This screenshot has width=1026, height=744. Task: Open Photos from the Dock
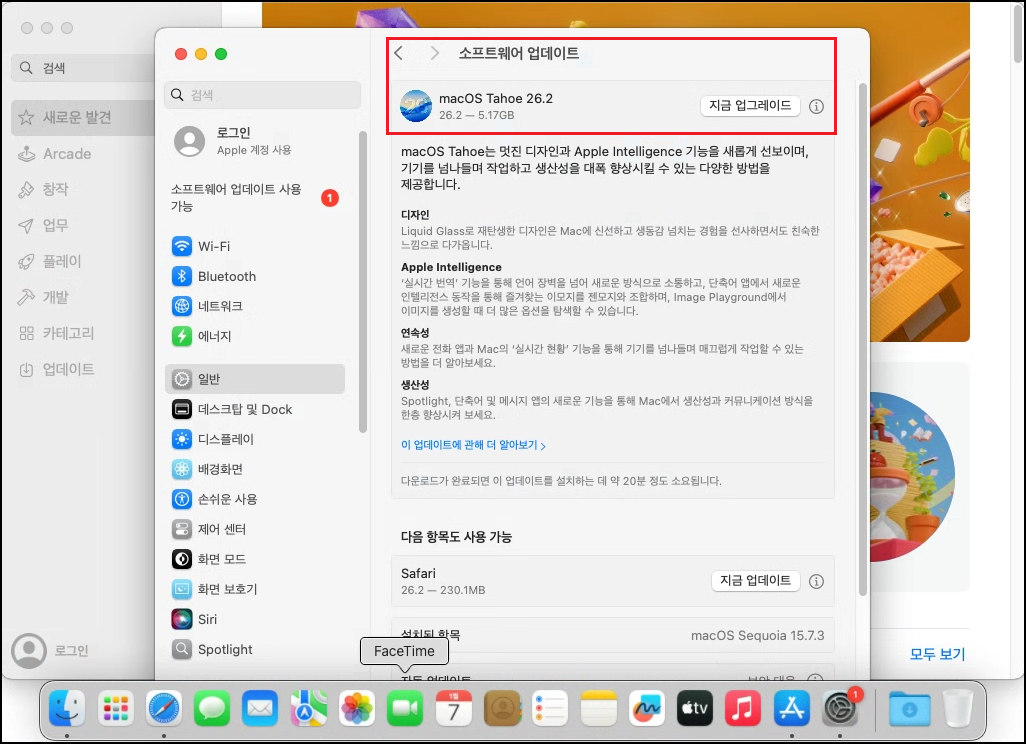[357, 708]
